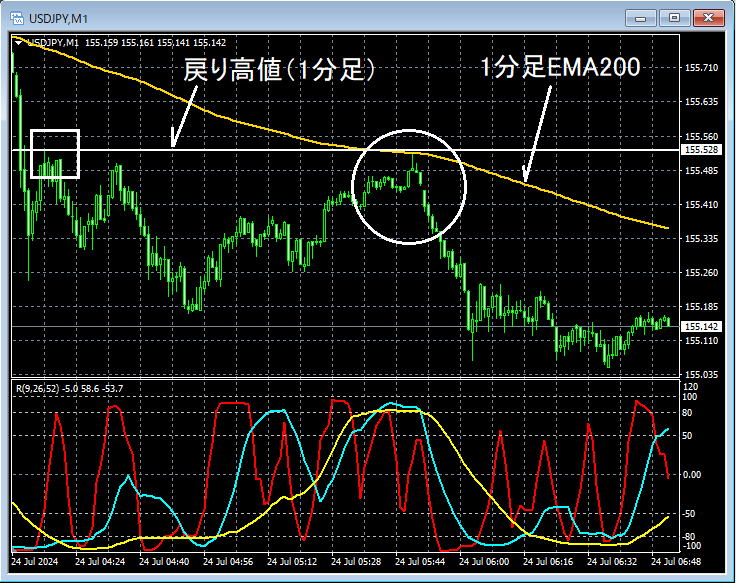This screenshot has height=583, width=737.
Task: Click the 155.485 price scale label
Action: pos(701,171)
